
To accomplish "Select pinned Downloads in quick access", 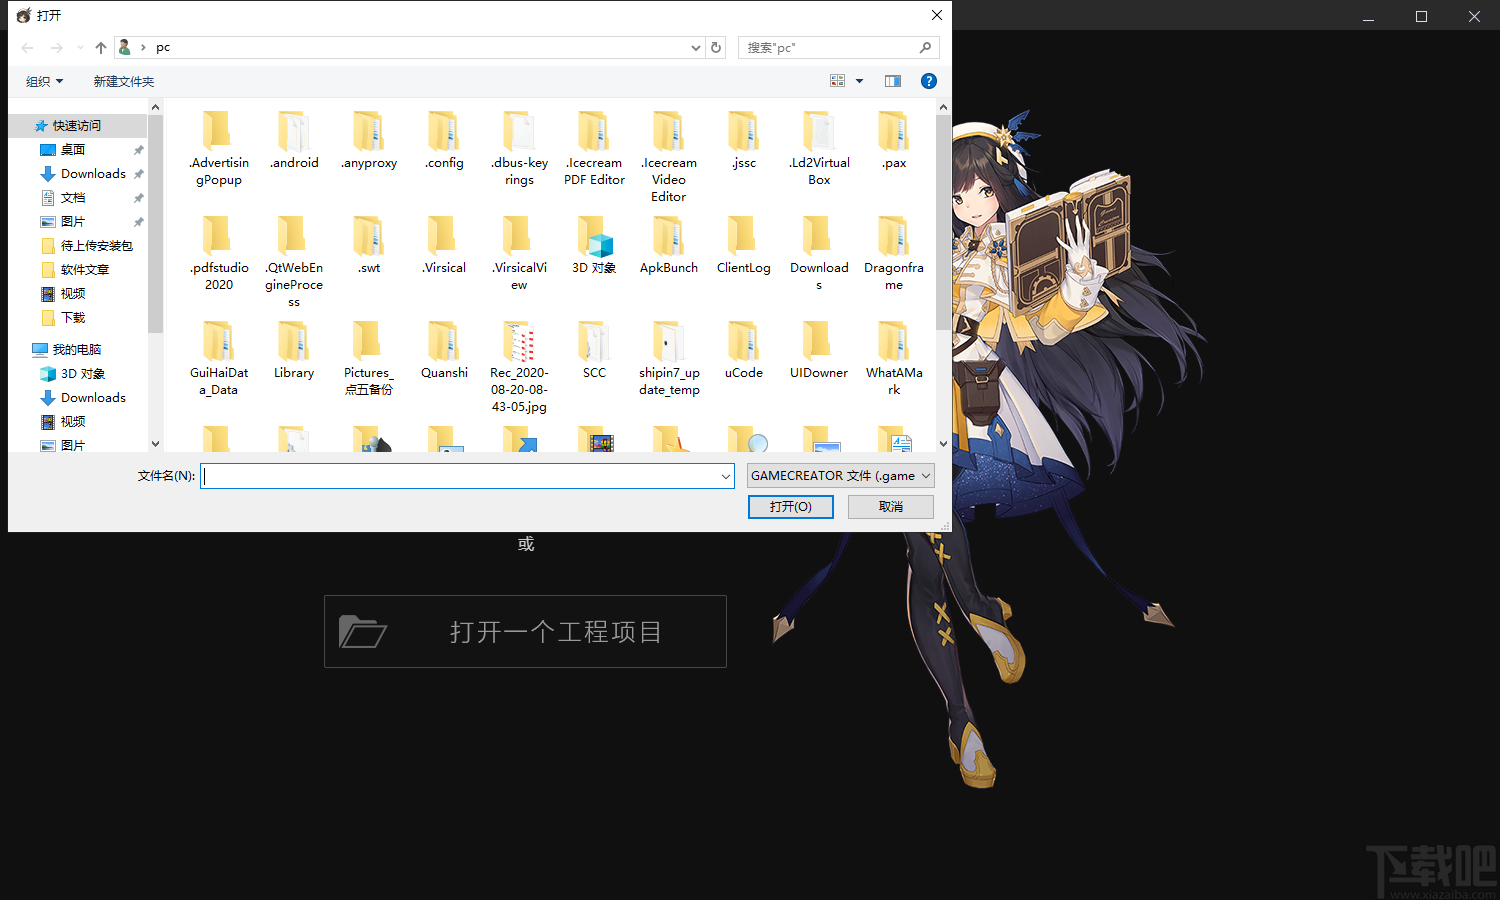I will click(93, 173).
